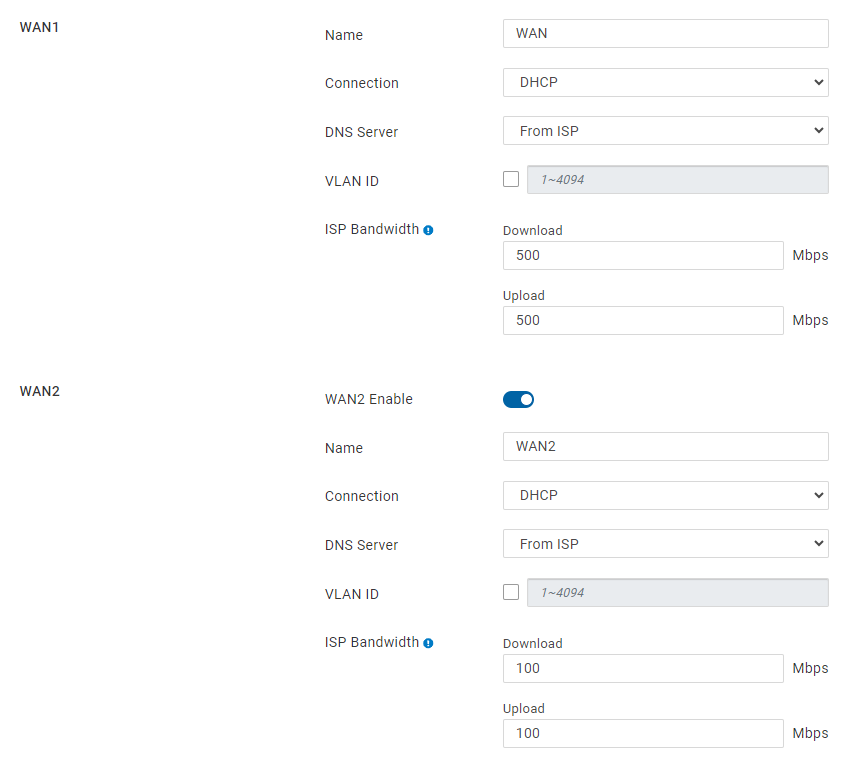
Task: Click the WAN2 Name field containing WAN2
Action: (665, 447)
